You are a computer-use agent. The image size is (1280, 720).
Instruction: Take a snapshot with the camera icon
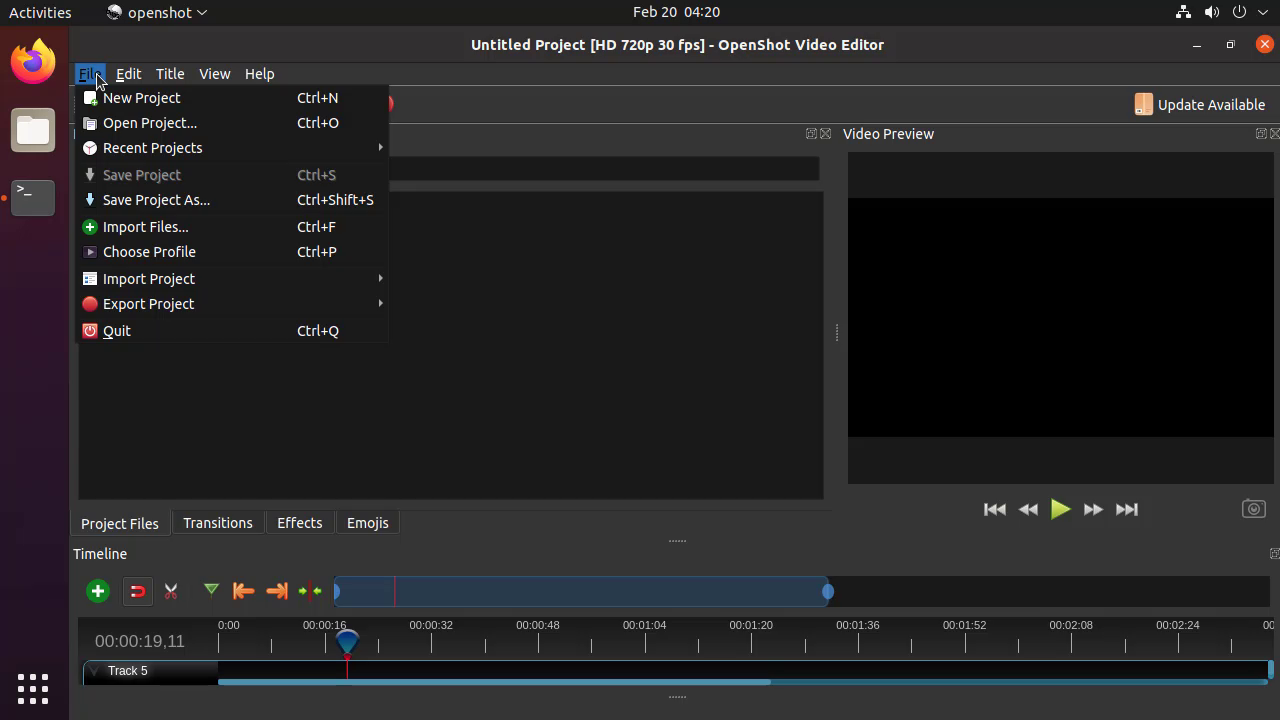coord(1253,509)
